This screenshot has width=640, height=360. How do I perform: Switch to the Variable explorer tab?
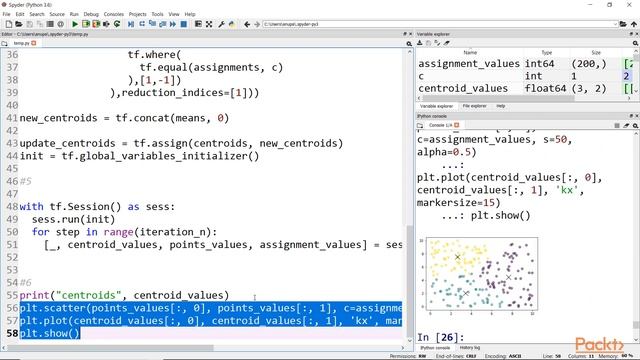pyautogui.click(x=436, y=106)
